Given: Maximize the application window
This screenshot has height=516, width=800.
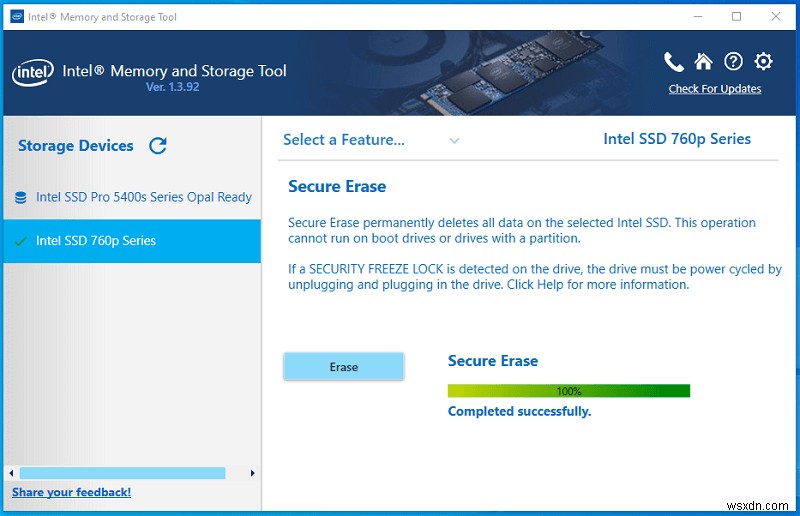Looking at the screenshot, I should (736, 17).
